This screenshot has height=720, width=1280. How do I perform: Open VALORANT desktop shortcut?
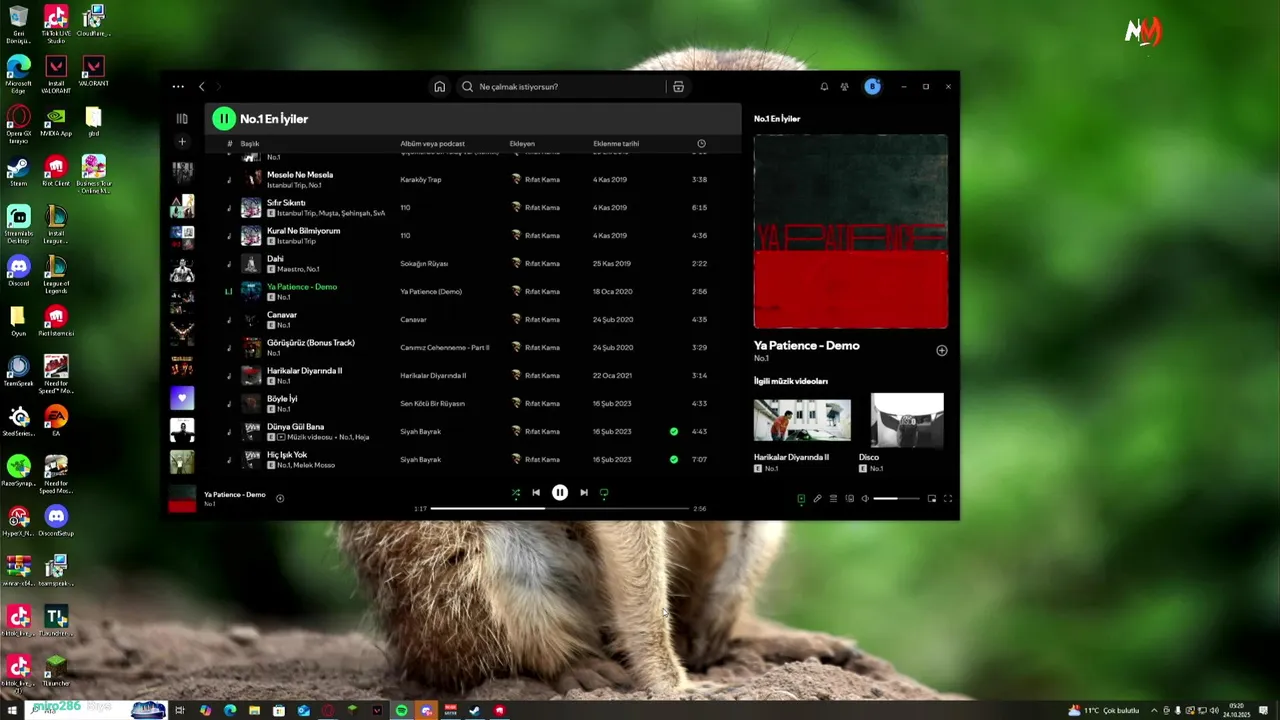pyautogui.click(x=93, y=71)
